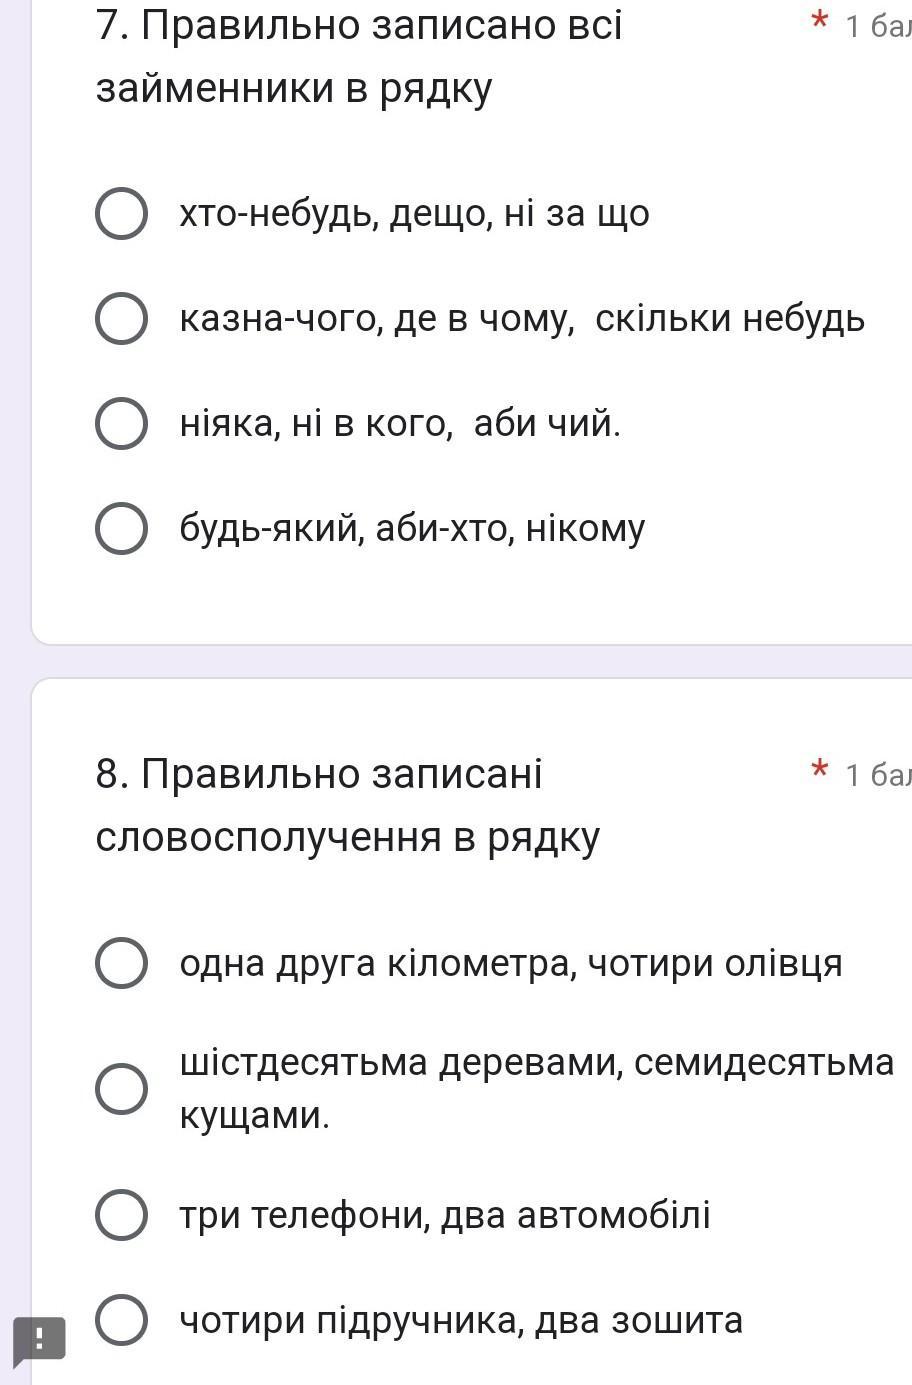Click the red required asterisk on question 7
The height and width of the screenshot is (1385, 912).
pos(819,22)
